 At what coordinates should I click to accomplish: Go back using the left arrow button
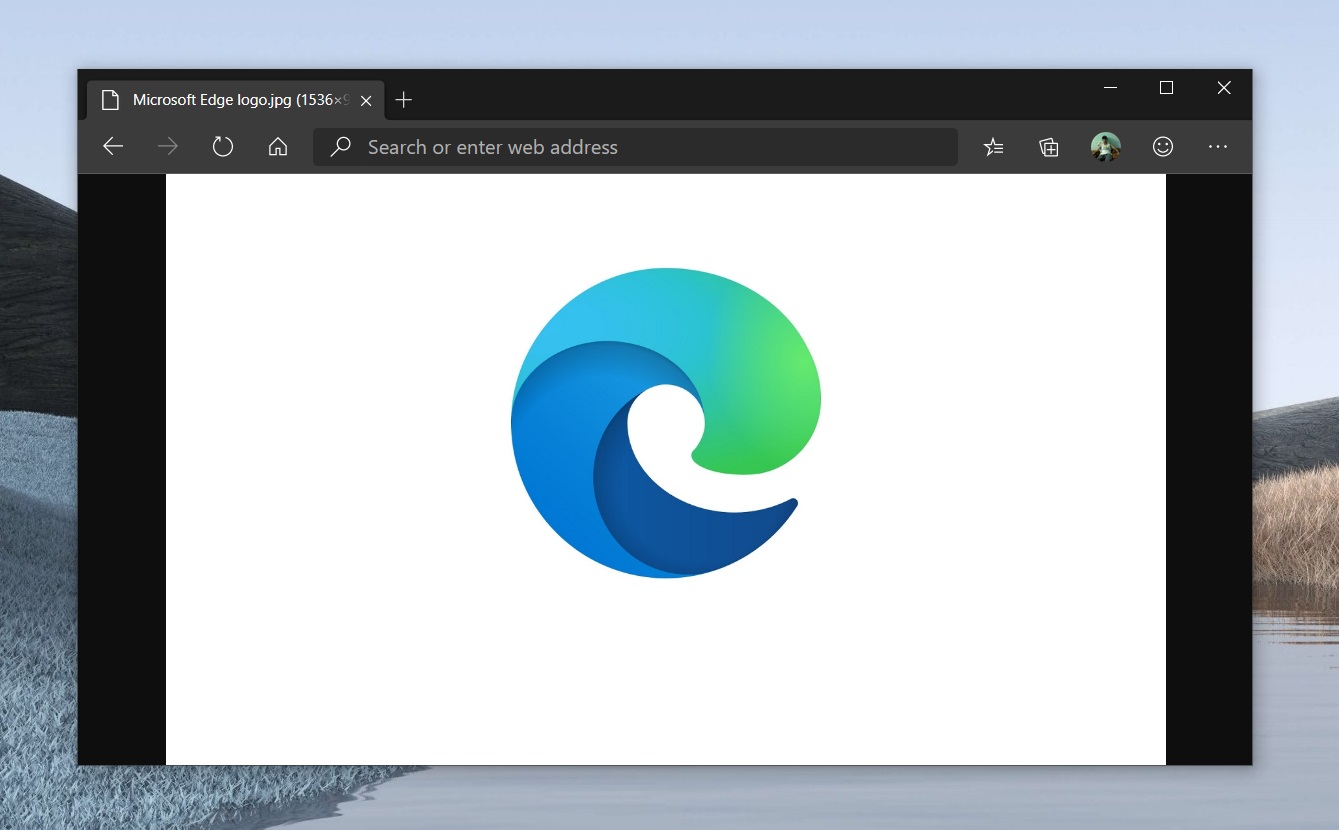[113, 147]
